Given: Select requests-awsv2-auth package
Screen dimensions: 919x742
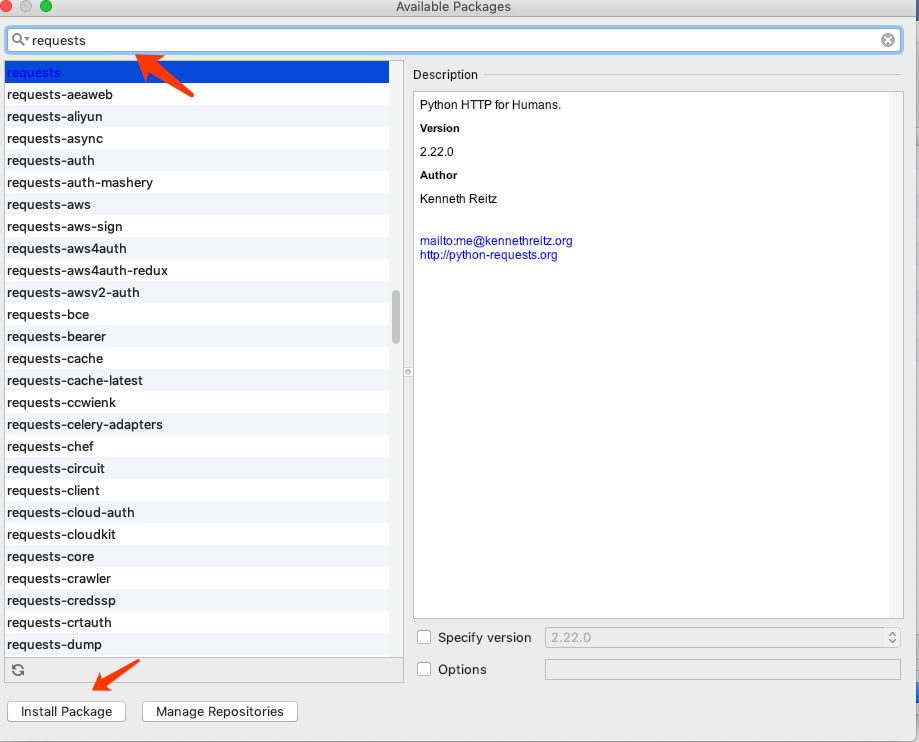Looking at the screenshot, I should coord(197,292).
